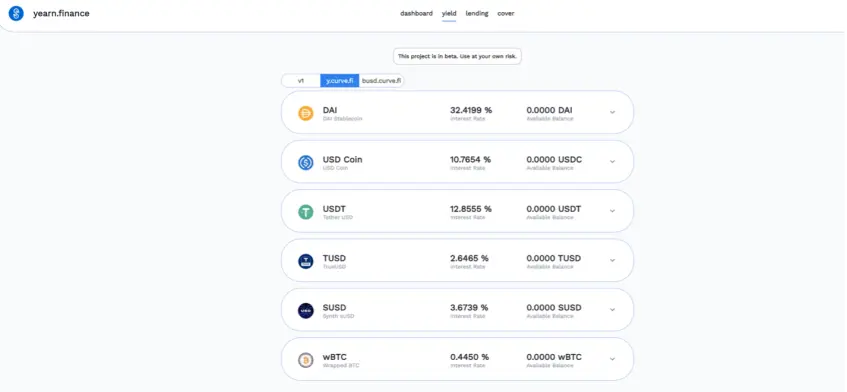Image resolution: width=847 pixels, height=392 pixels.
Task: Click the beta risk notice banner
Action: [x=457, y=56]
